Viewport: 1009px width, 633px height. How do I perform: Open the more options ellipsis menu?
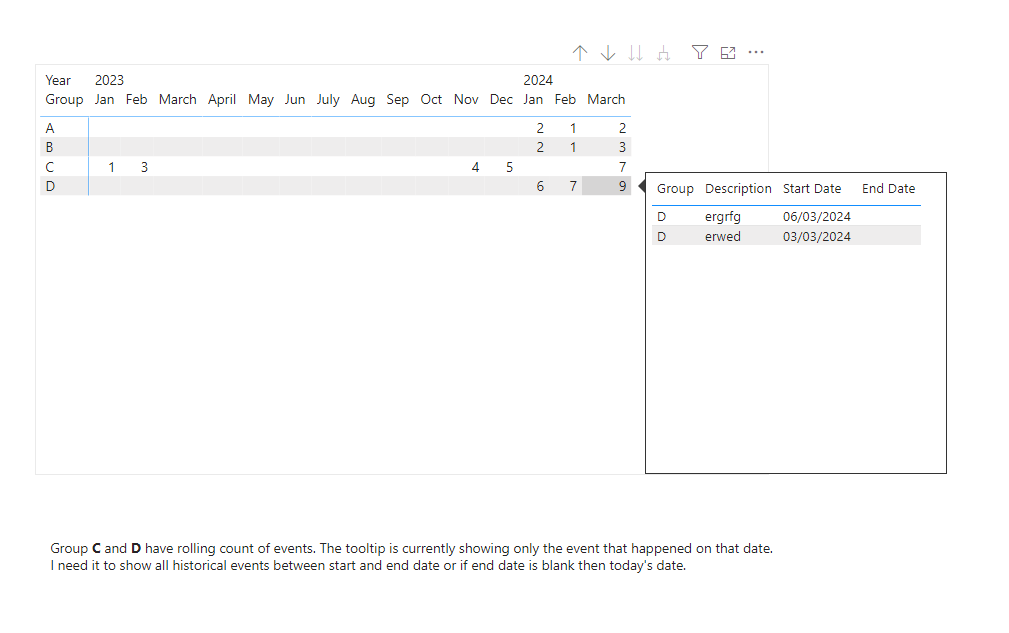click(756, 52)
